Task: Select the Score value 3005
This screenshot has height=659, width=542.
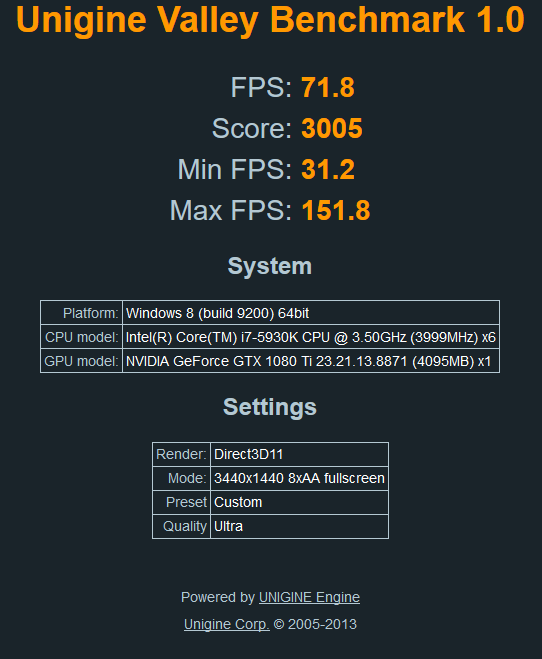Action: point(332,128)
